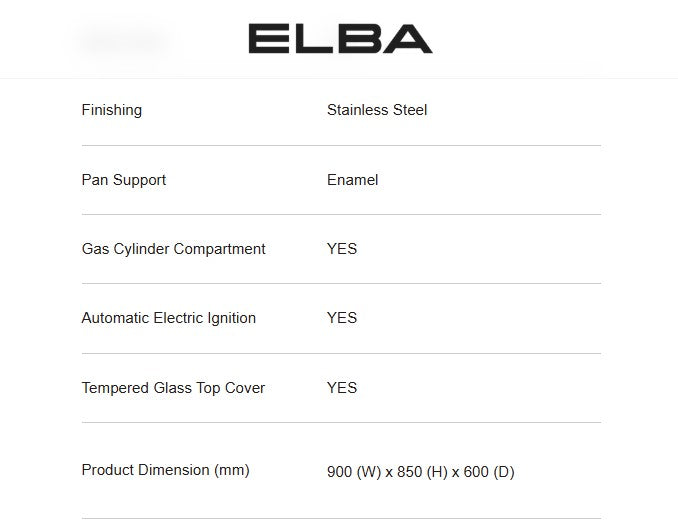
Task: Select the Gas Cylinder Compartment label
Action: [173, 249]
